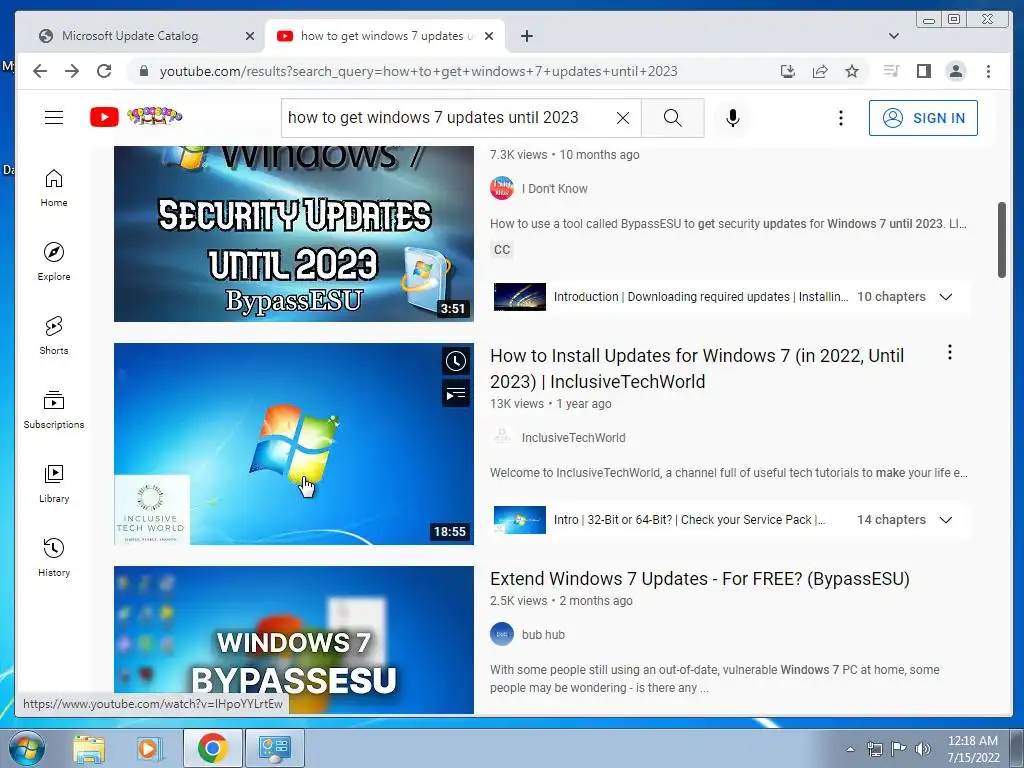
Task: Open Windows Media Player from taskbar
Action: [x=150, y=748]
